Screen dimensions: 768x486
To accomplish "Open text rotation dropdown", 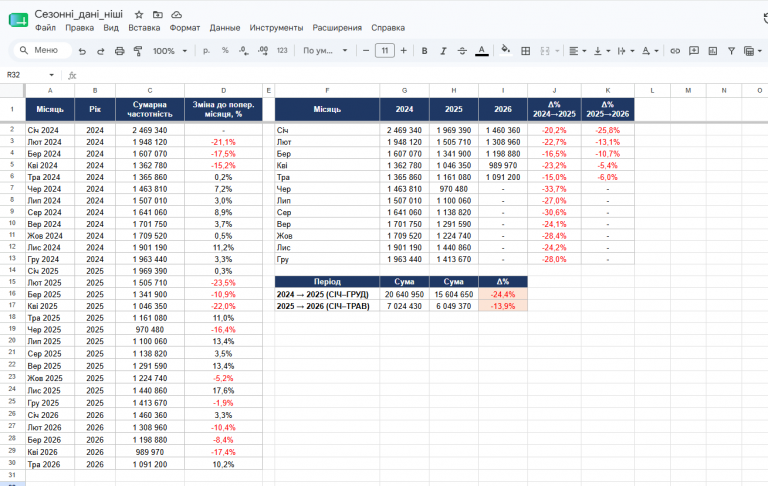I will coord(649,51).
